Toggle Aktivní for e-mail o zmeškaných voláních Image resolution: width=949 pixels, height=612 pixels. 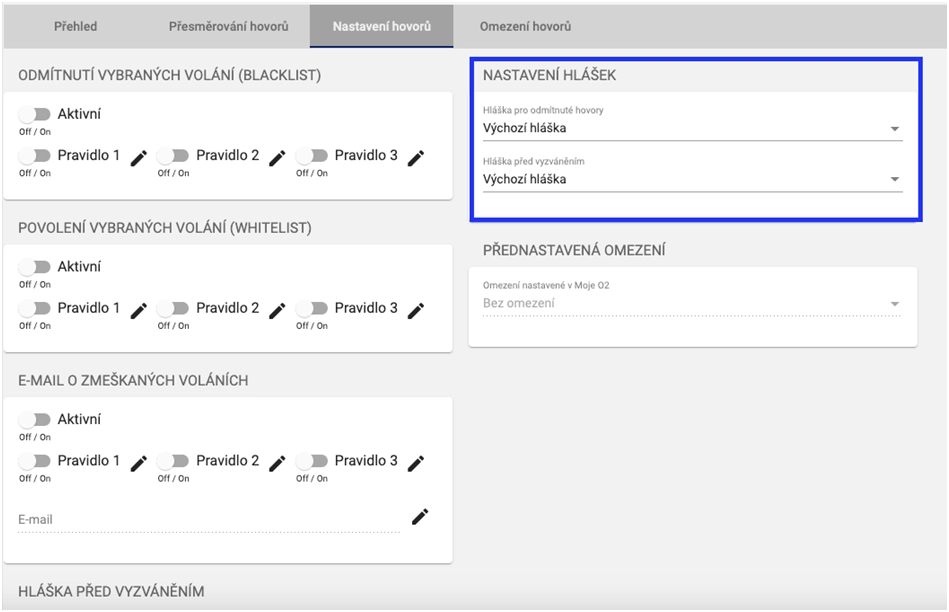click(35, 420)
